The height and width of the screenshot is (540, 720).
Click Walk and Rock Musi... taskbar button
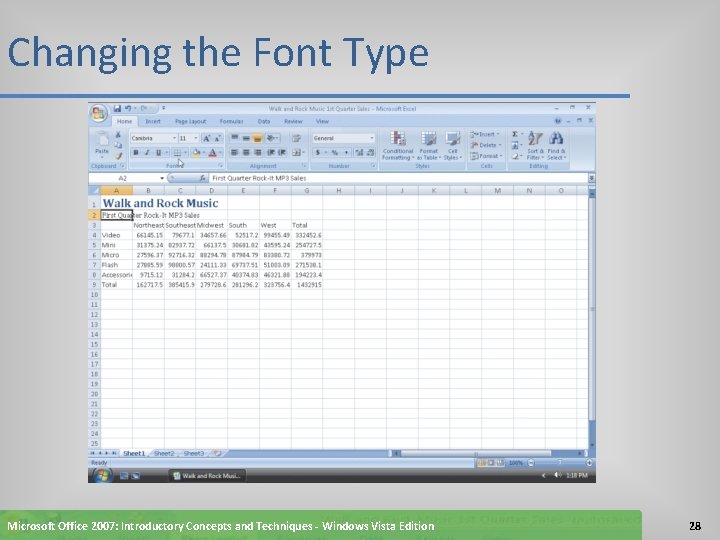click(207, 476)
